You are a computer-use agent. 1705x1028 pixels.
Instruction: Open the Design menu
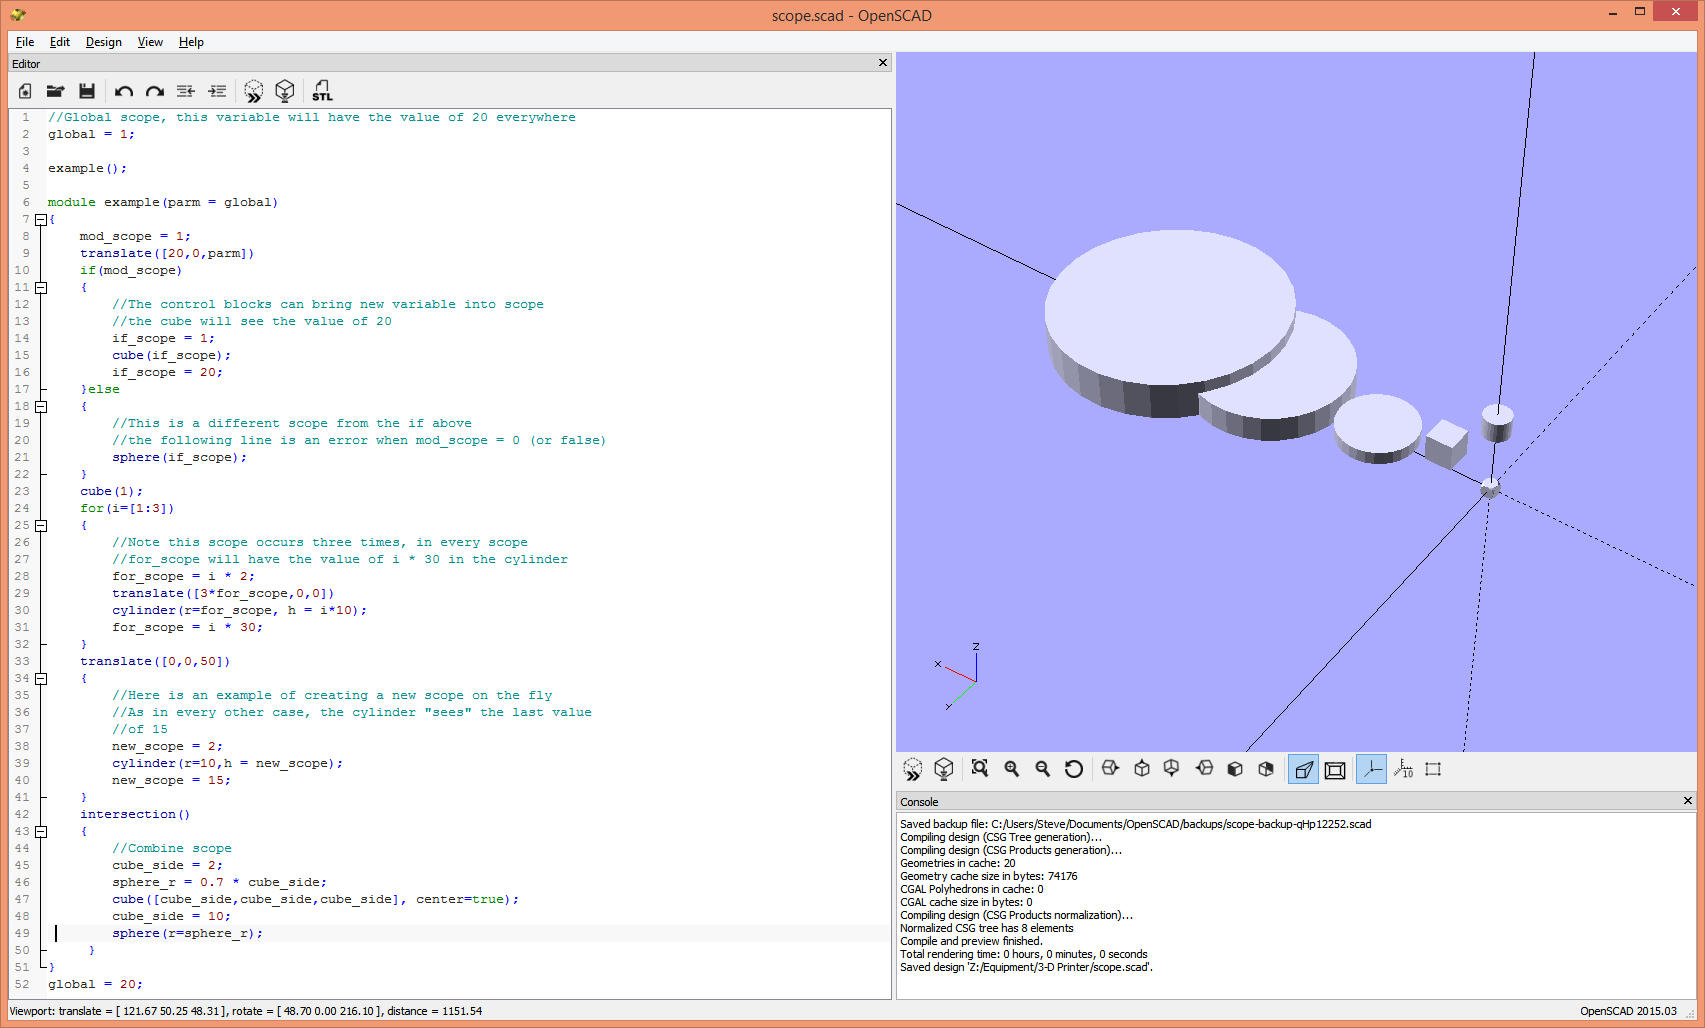point(103,42)
